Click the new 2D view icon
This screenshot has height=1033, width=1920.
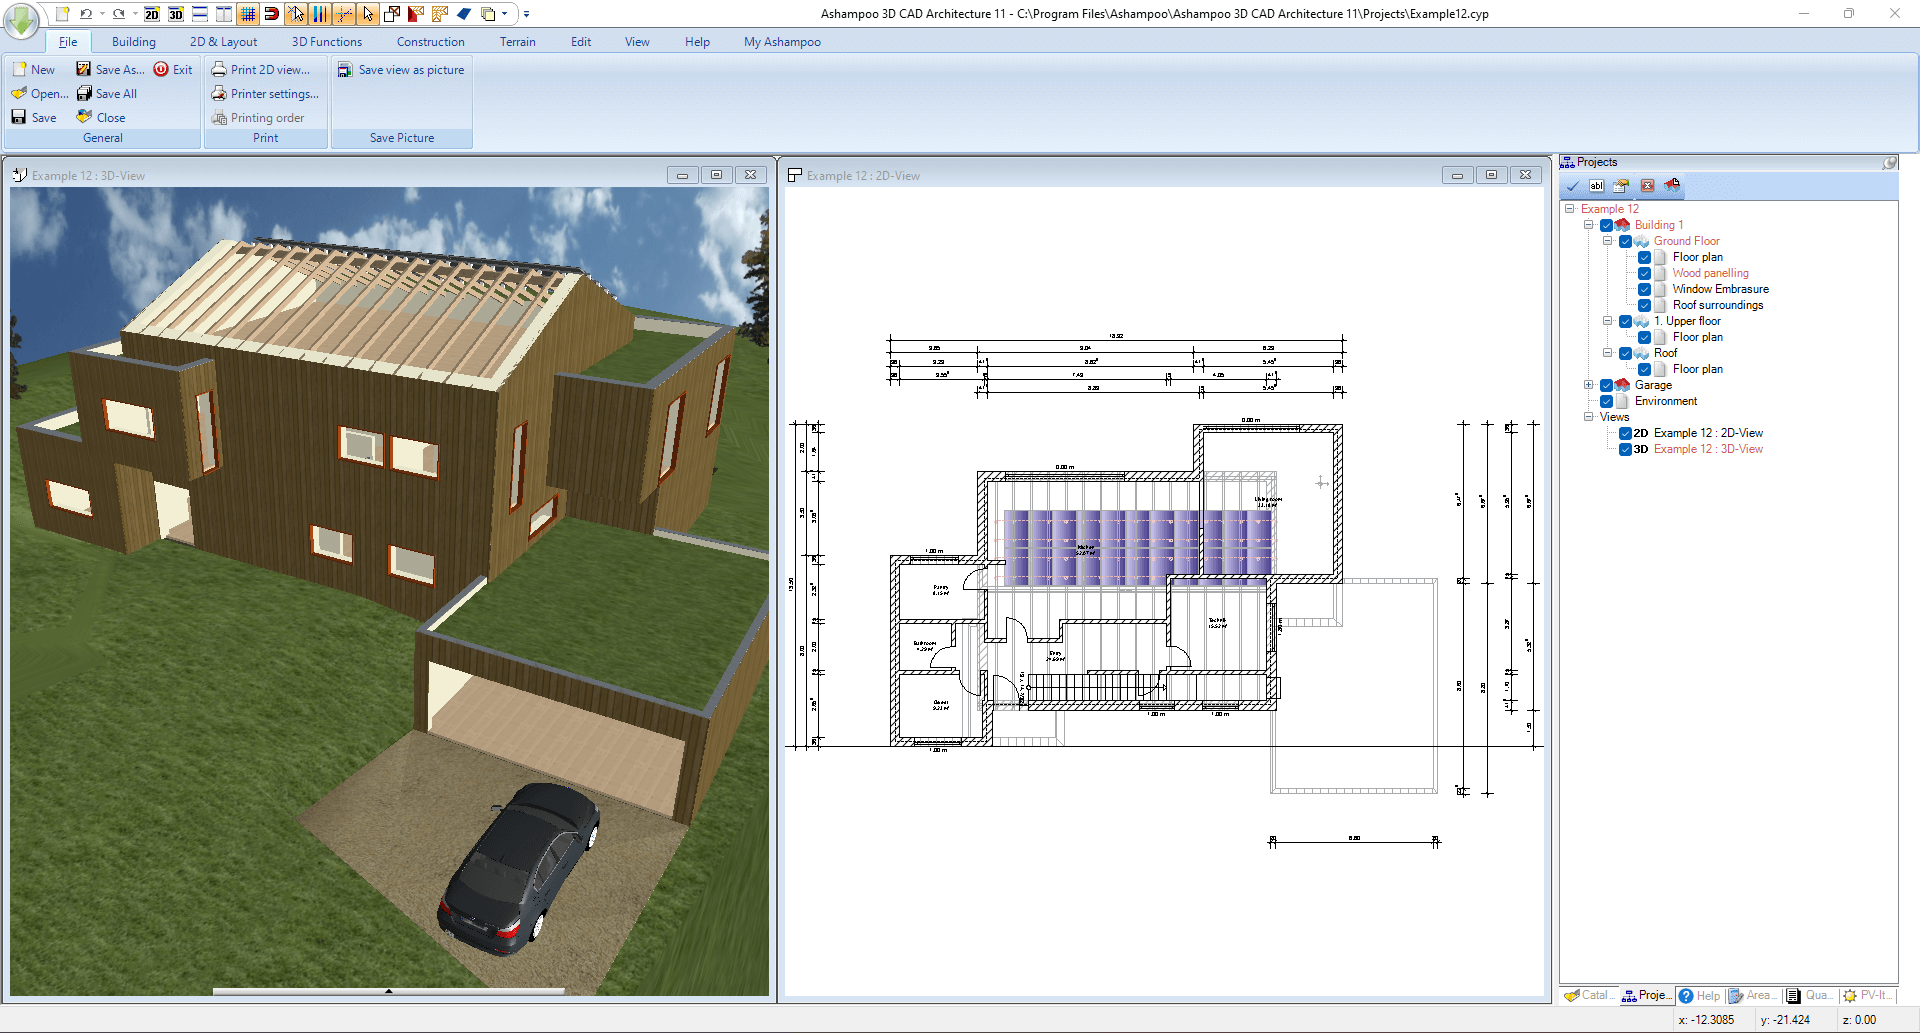tap(152, 14)
